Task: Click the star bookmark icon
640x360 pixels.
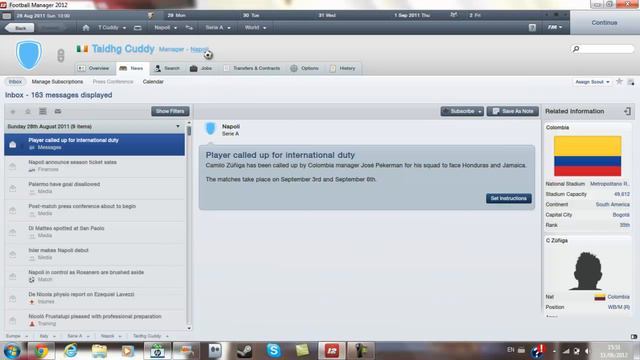Action: point(619,82)
